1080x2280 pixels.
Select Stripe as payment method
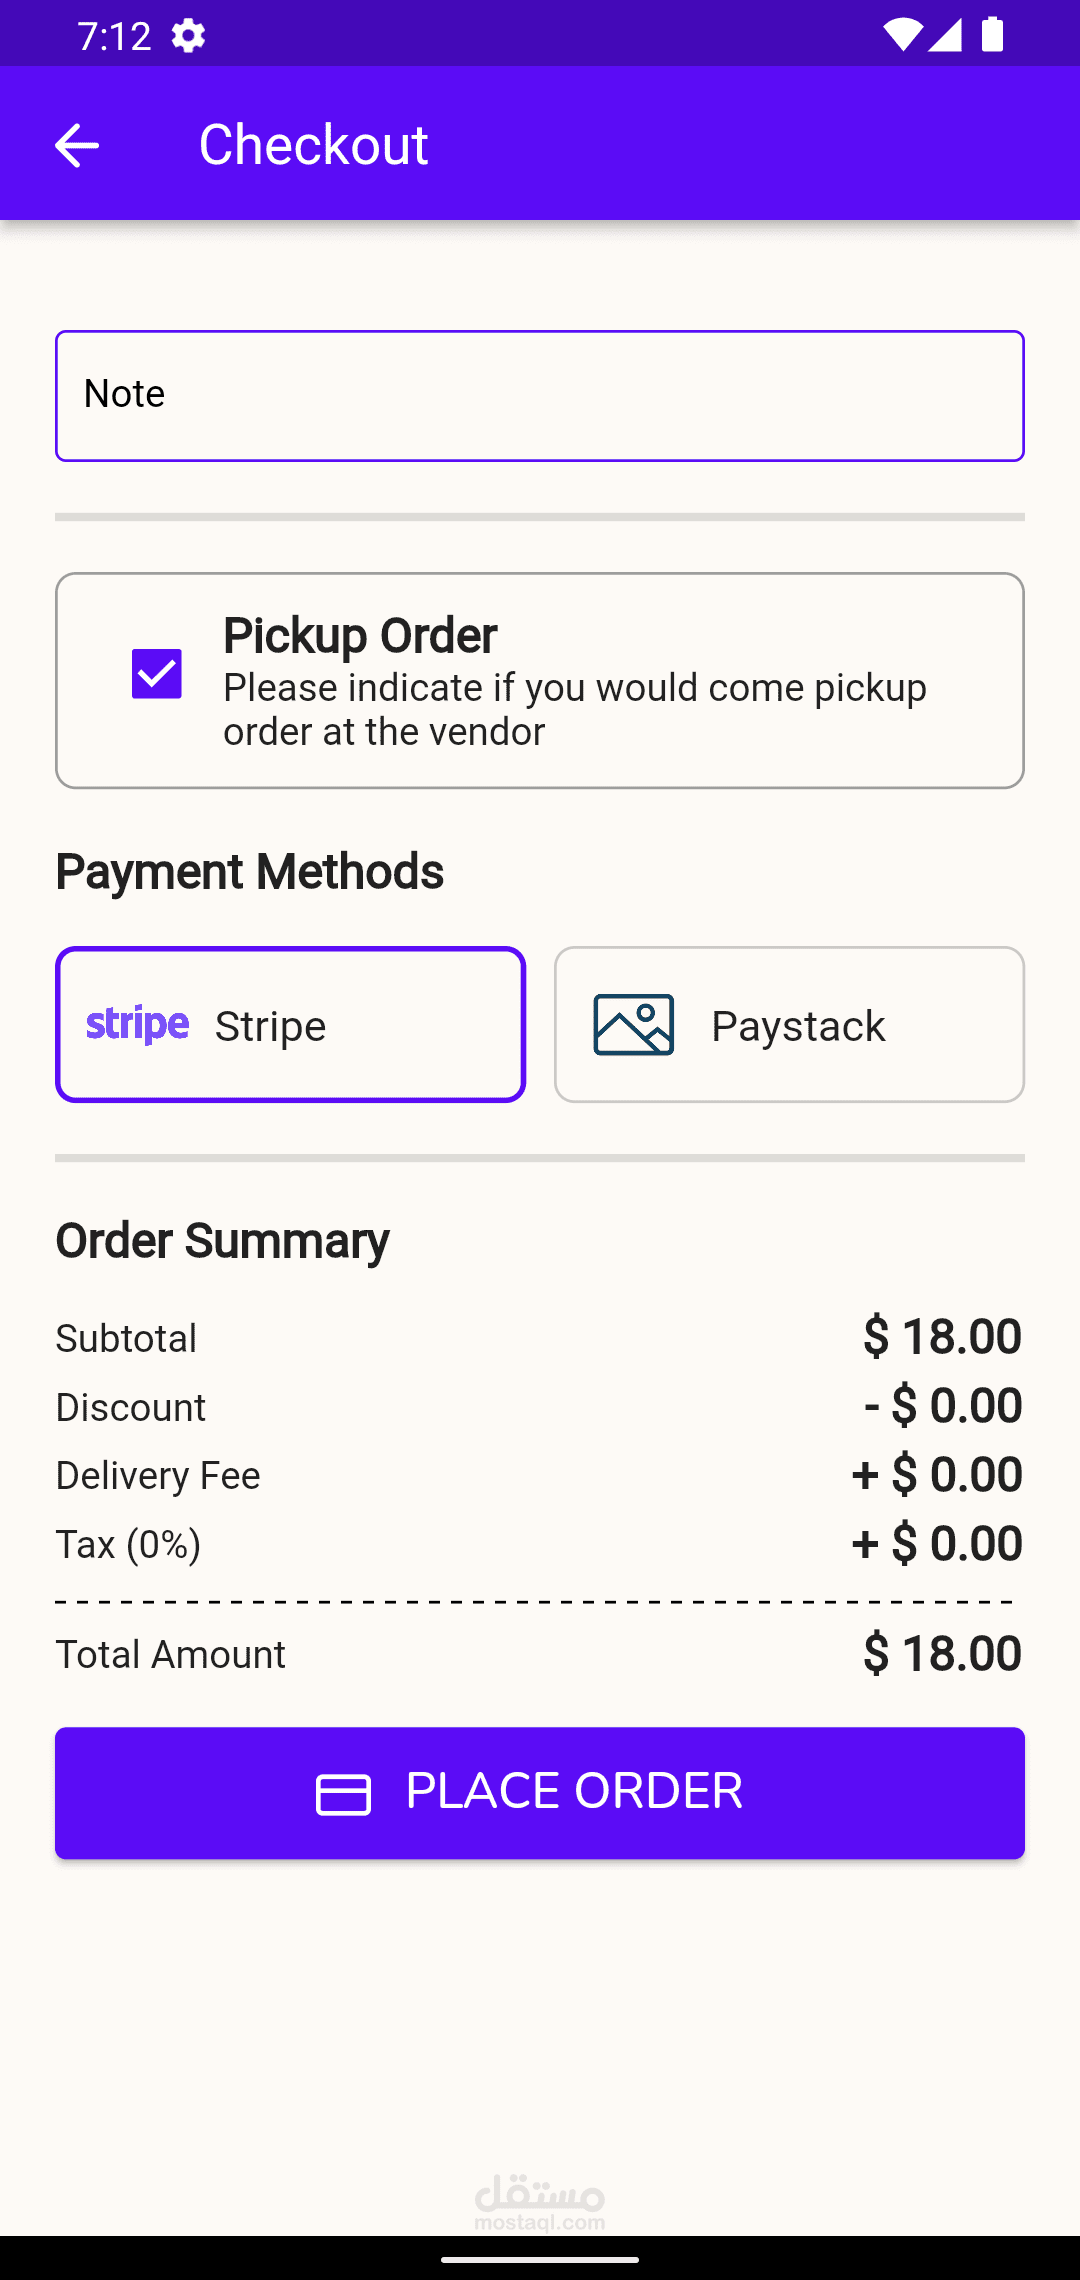tap(290, 1025)
